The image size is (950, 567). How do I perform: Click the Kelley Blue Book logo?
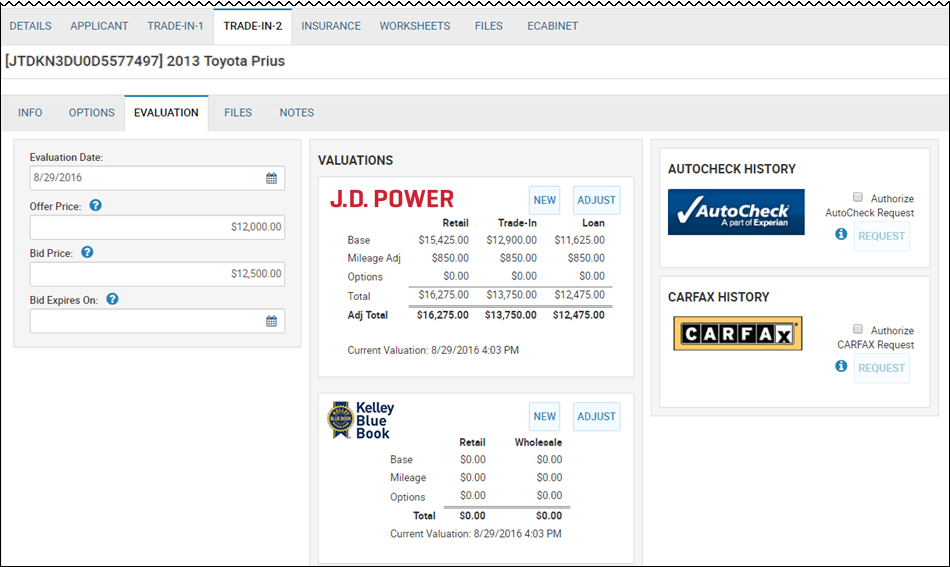click(x=360, y=420)
